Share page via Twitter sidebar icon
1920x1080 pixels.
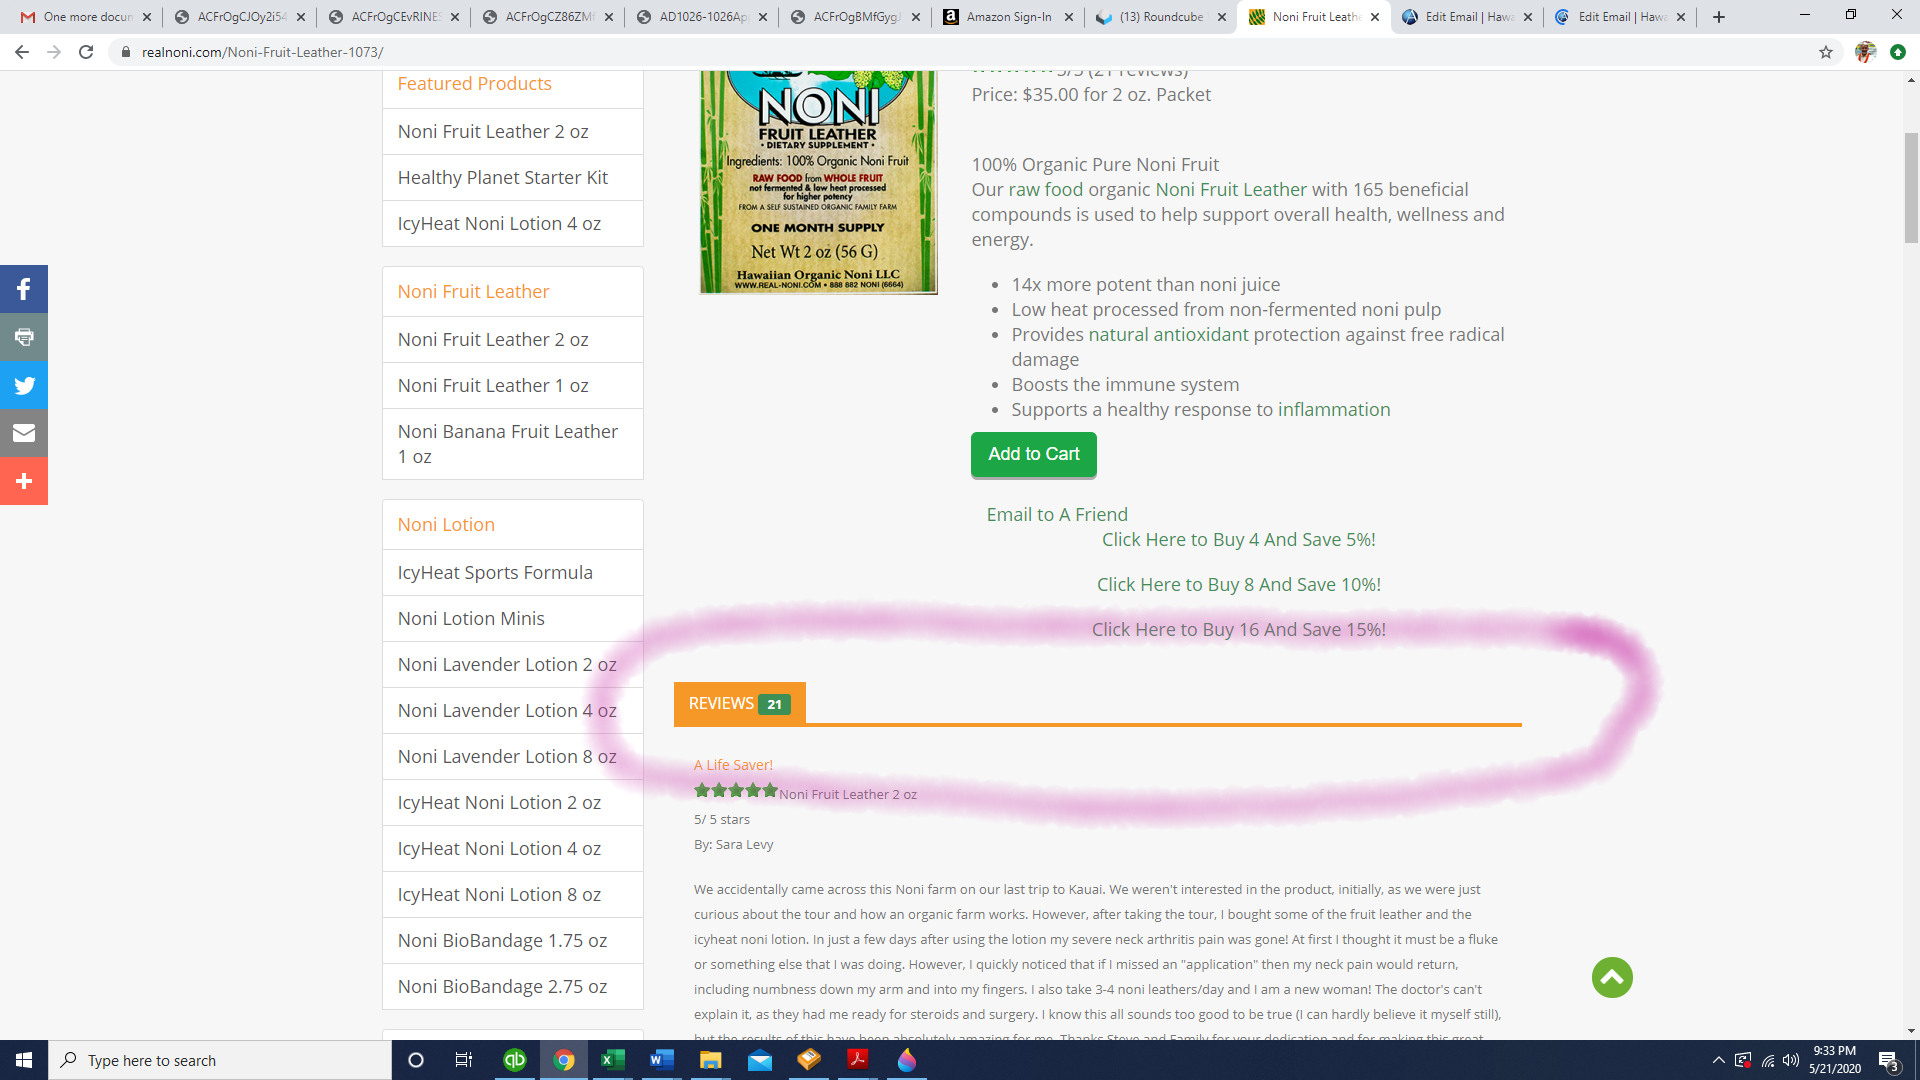point(24,386)
